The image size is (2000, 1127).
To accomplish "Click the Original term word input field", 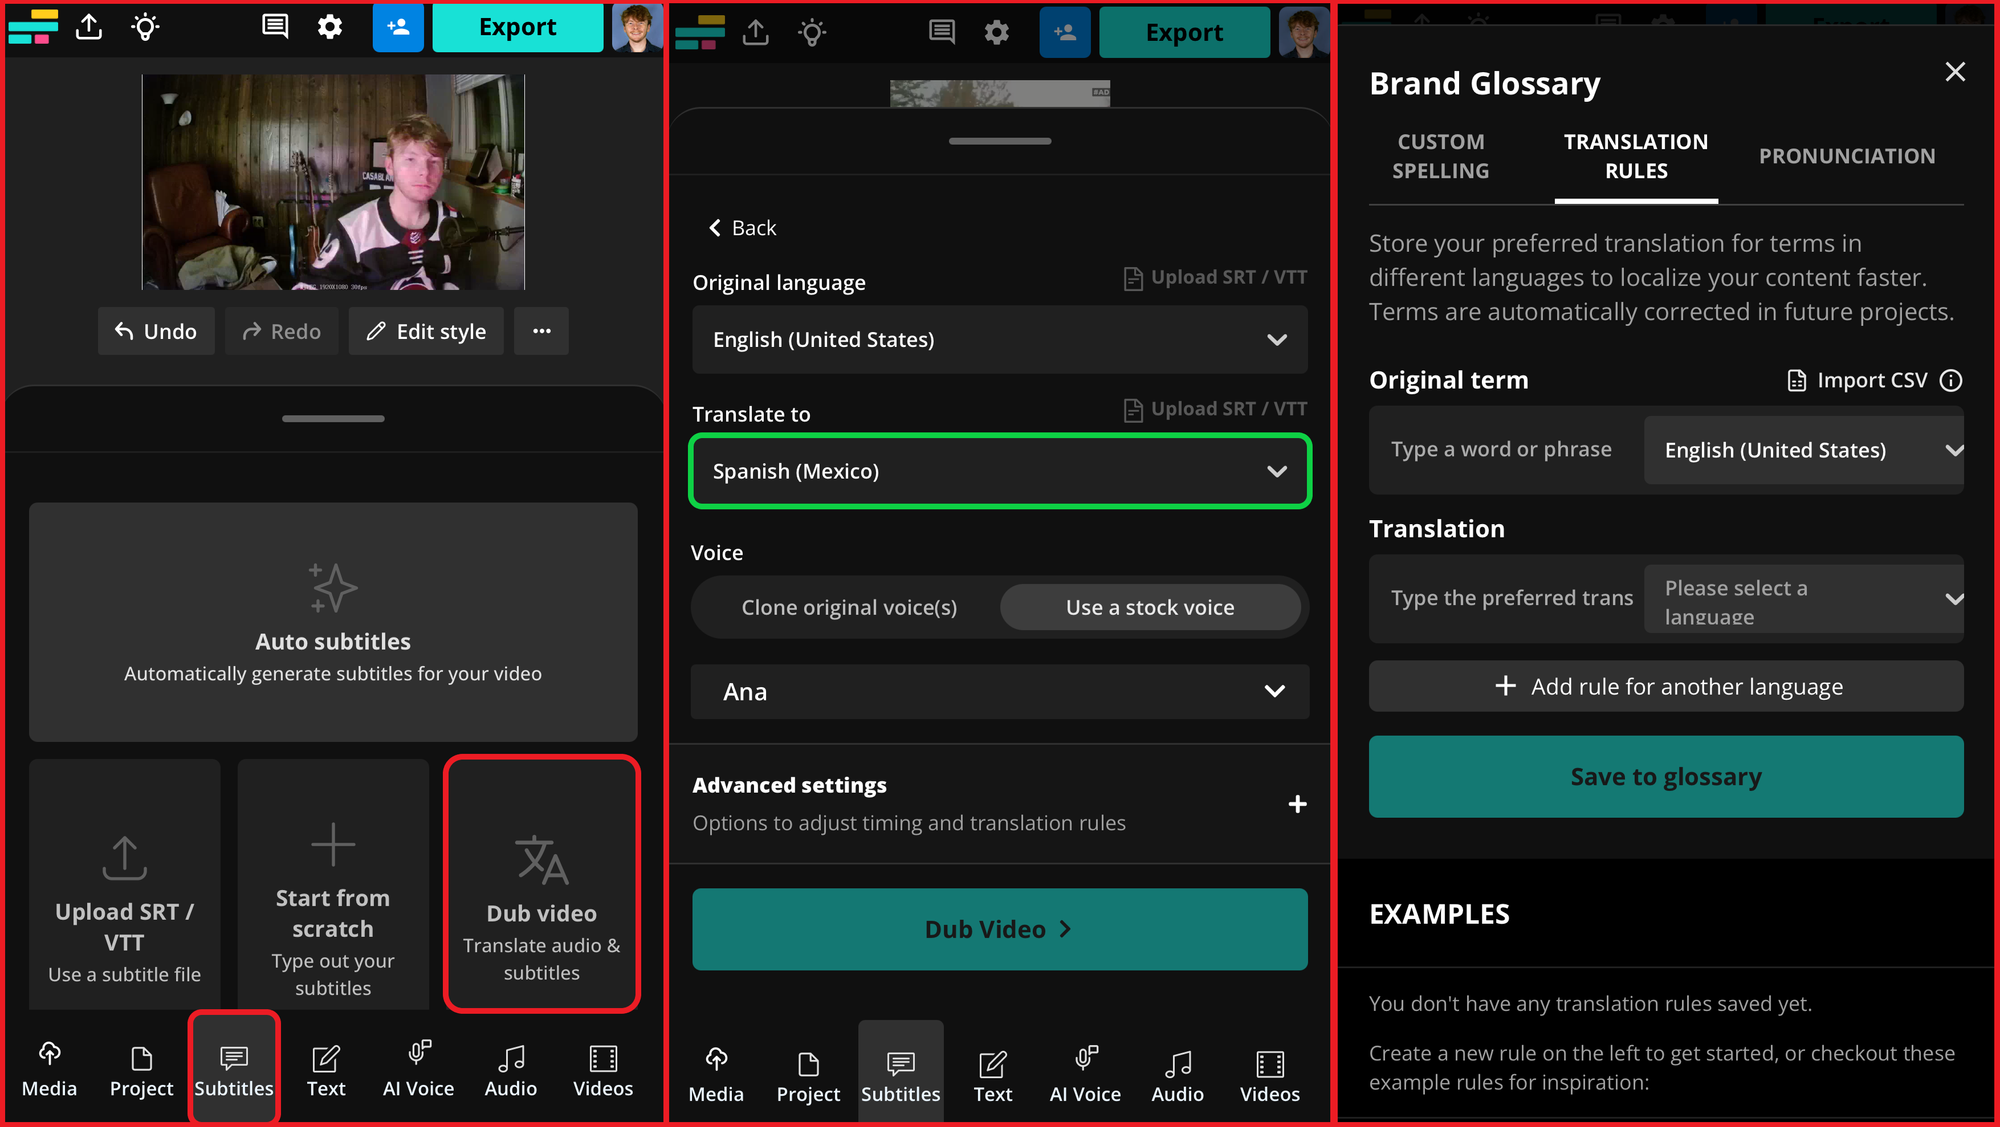I will 1500,450.
